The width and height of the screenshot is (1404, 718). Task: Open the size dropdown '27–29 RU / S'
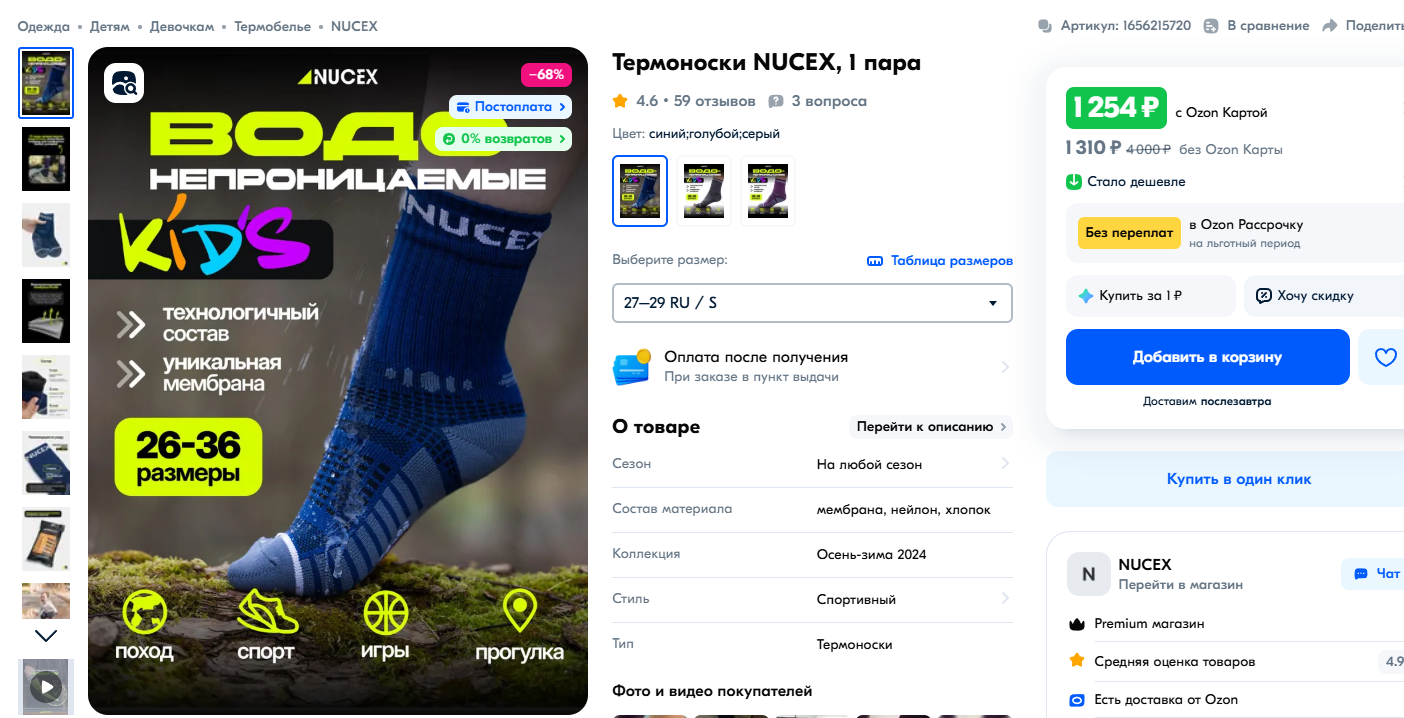(812, 303)
